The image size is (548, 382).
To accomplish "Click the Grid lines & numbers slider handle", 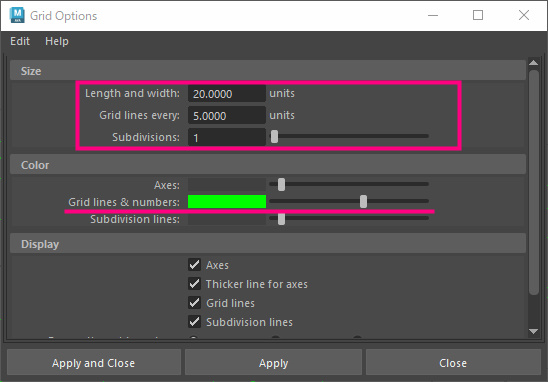I will pos(363,201).
